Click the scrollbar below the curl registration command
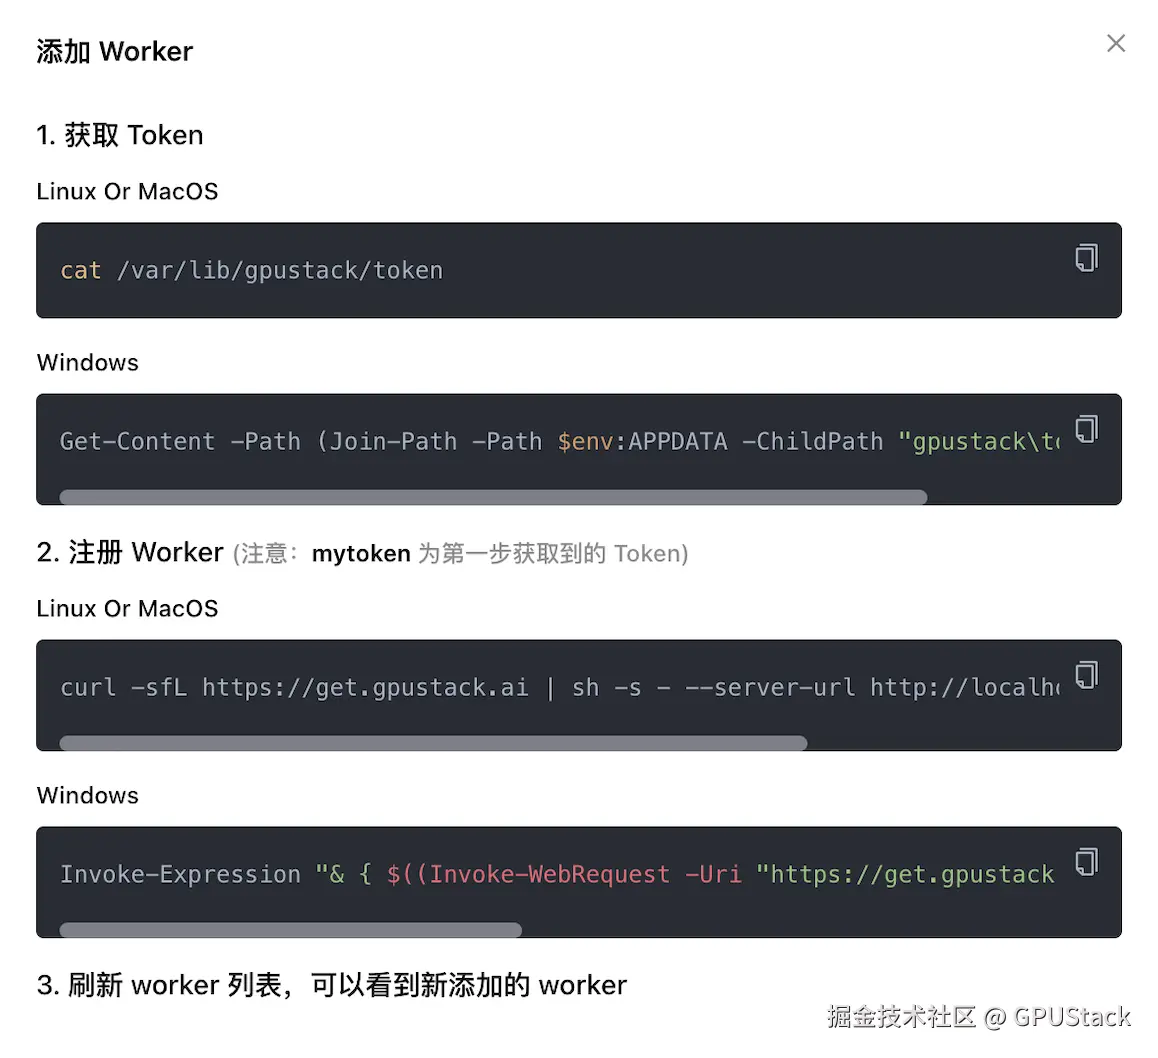 [433, 743]
